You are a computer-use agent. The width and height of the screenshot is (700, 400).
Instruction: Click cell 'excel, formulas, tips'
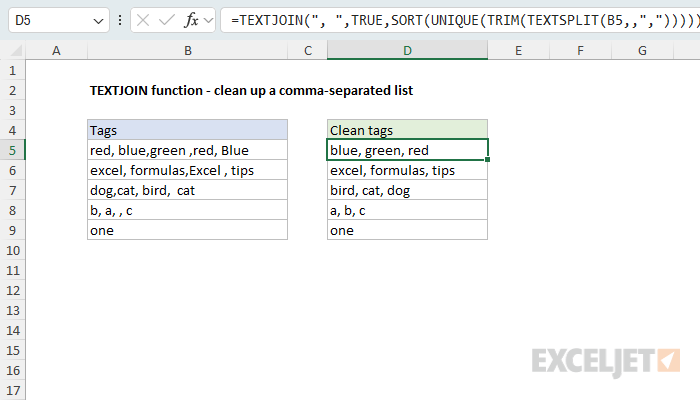[x=407, y=171]
